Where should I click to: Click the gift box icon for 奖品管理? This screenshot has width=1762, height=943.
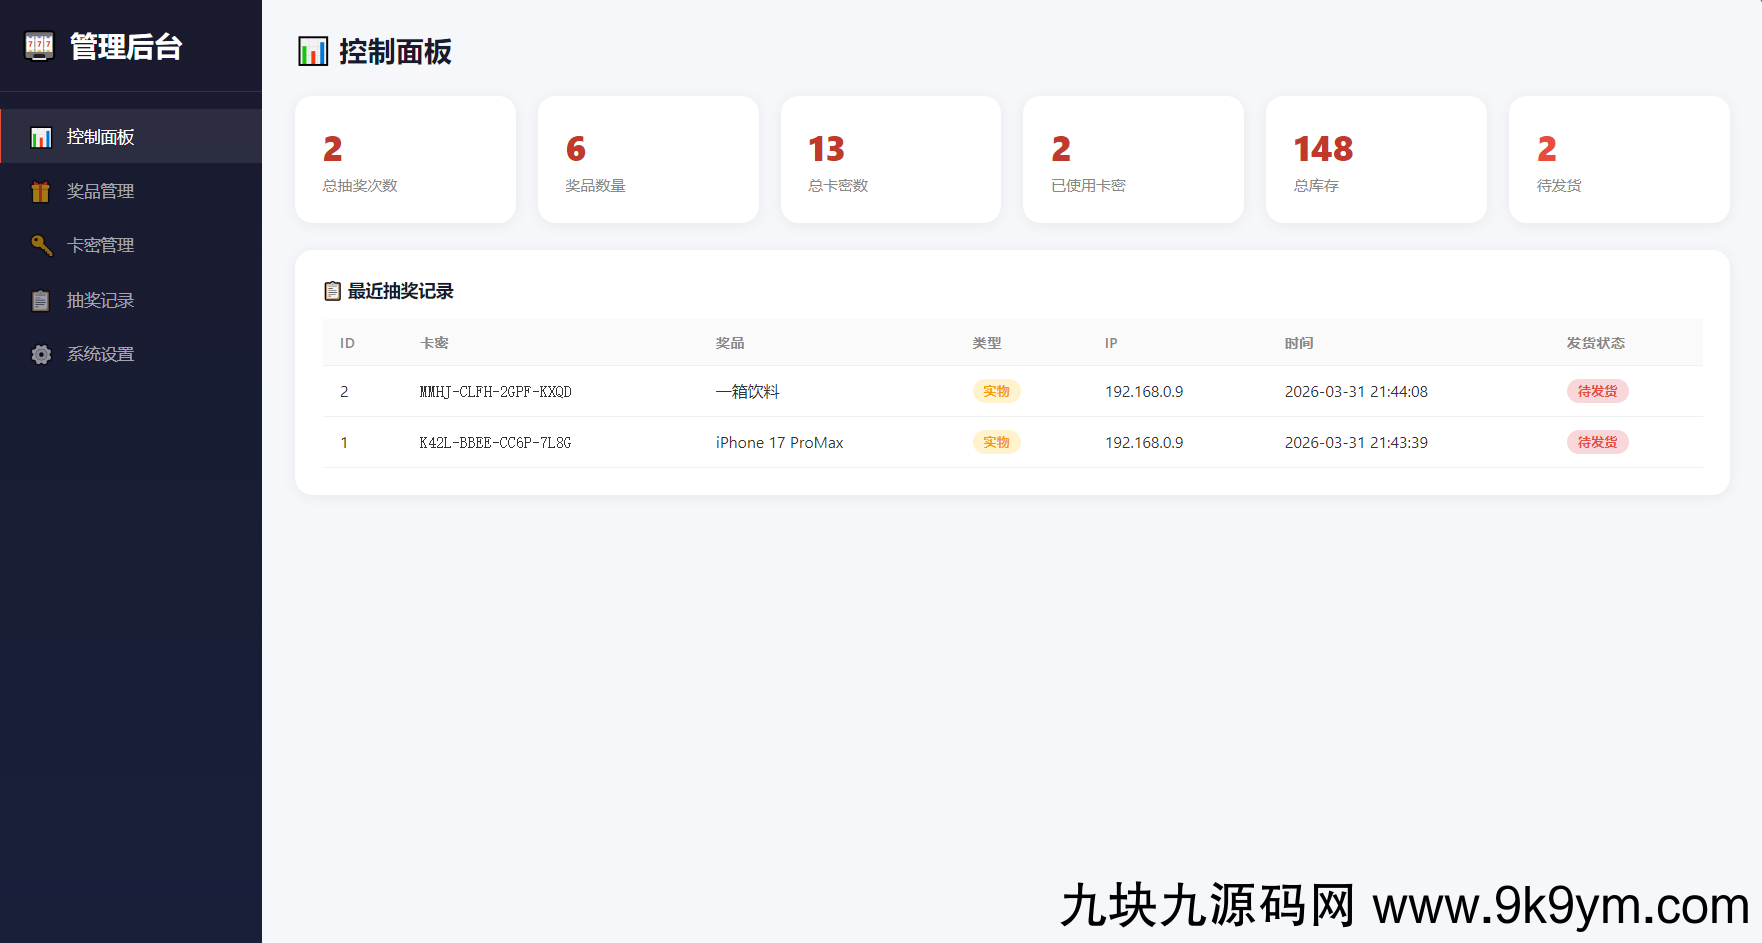[41, 191]
